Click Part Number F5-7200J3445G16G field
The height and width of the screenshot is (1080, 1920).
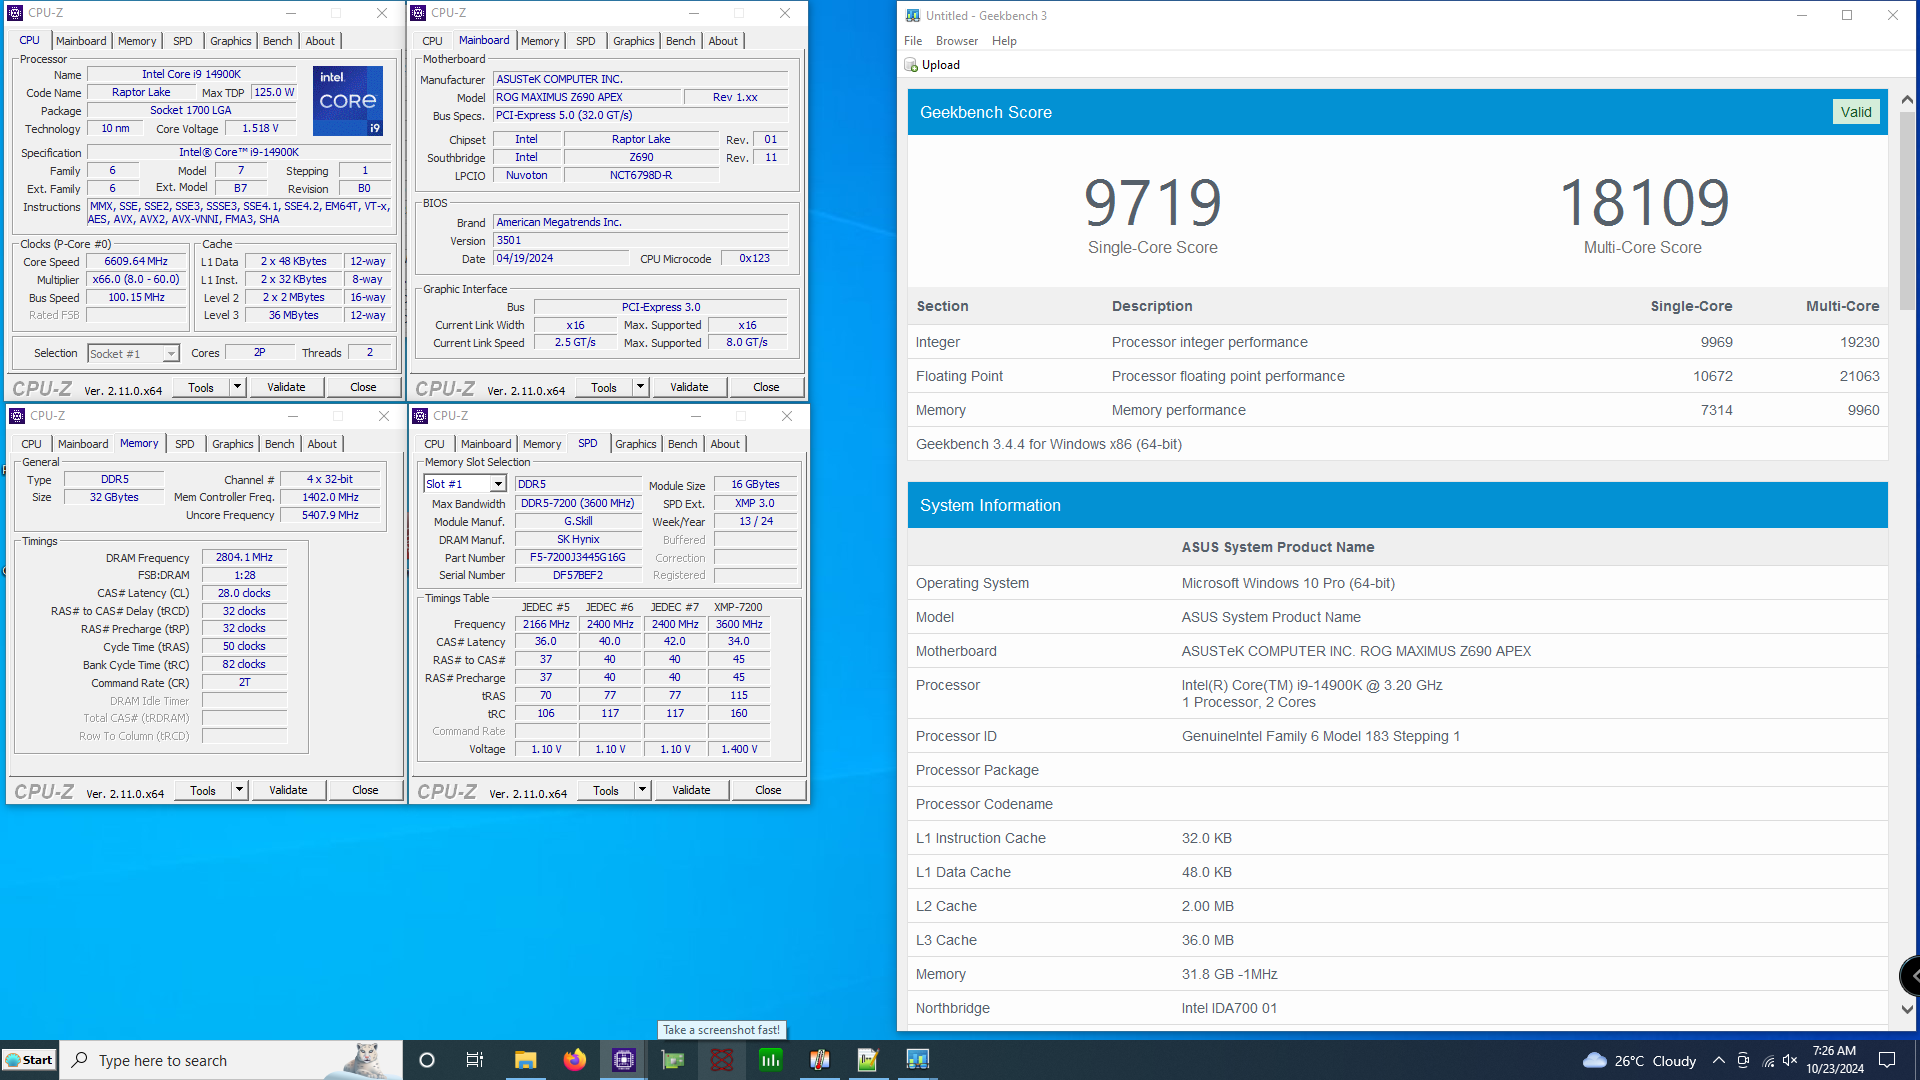tap(578, 558)
